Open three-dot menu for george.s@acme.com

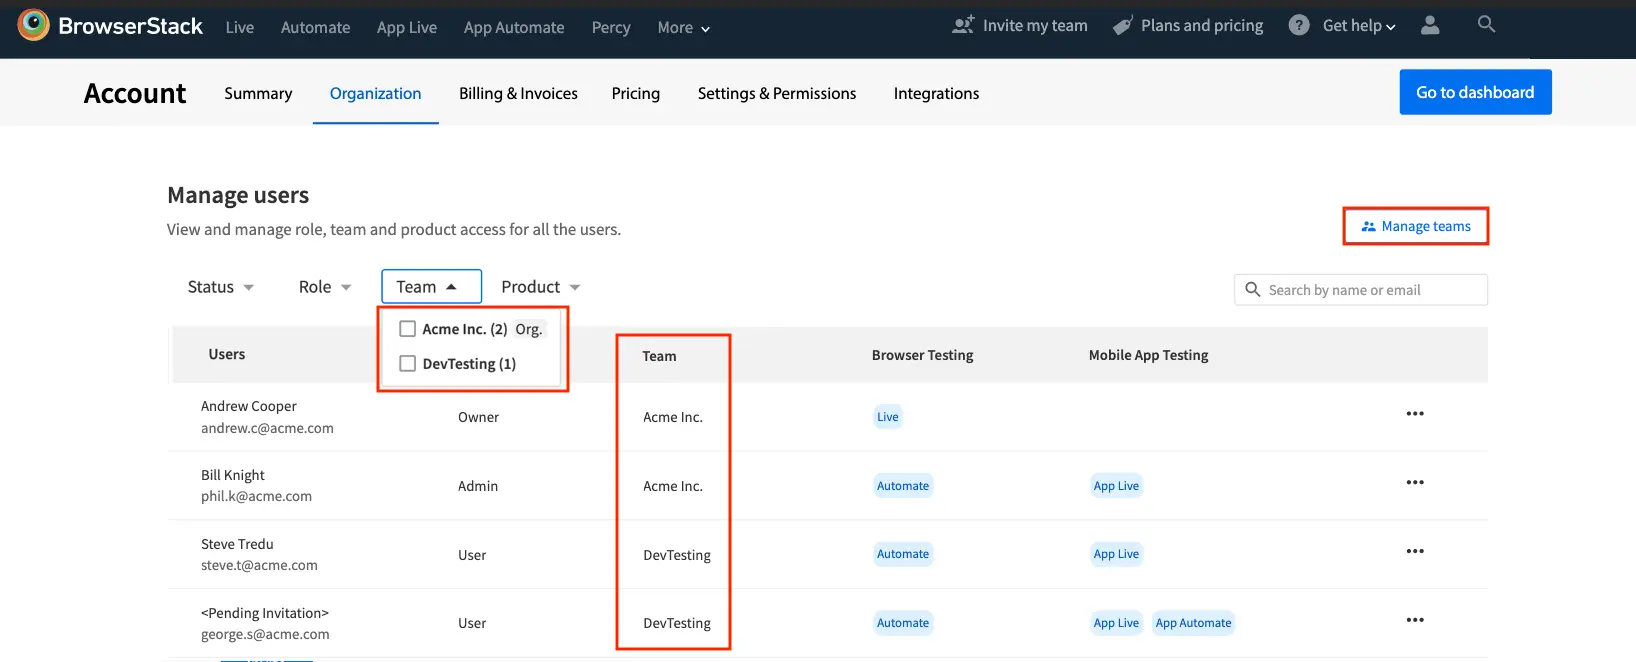[1414, 621]
